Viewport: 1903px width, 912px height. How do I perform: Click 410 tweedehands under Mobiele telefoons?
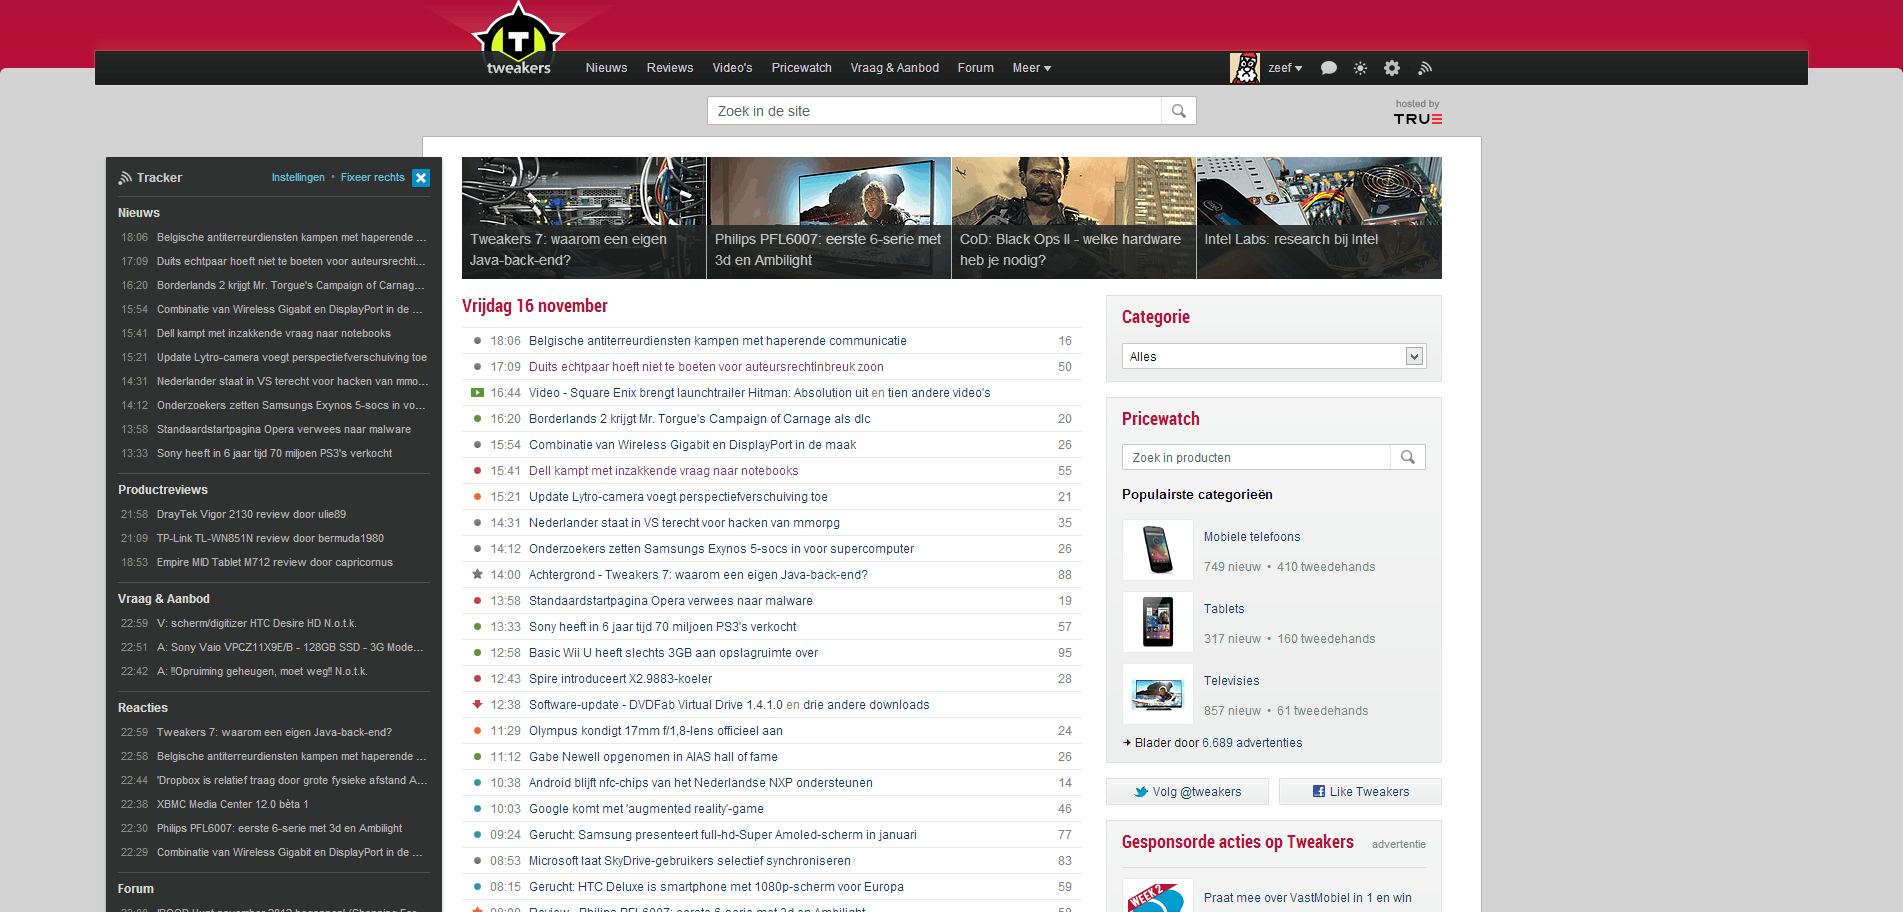coord(1325,567)
